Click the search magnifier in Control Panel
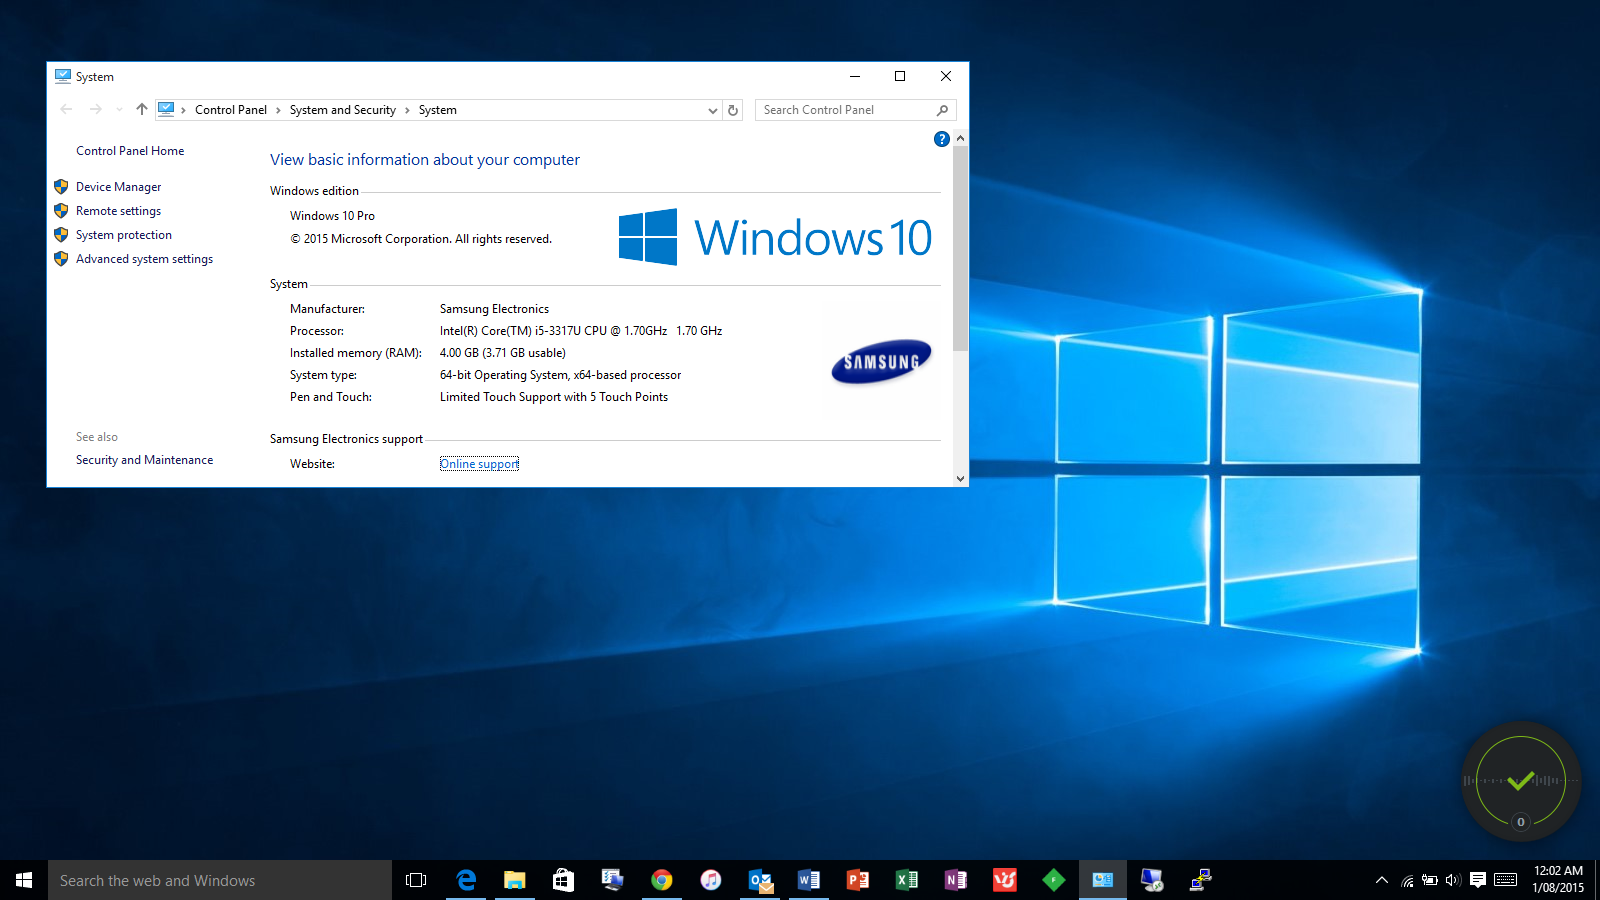Viewport: 1600px width, 900px height. [942, 110]
